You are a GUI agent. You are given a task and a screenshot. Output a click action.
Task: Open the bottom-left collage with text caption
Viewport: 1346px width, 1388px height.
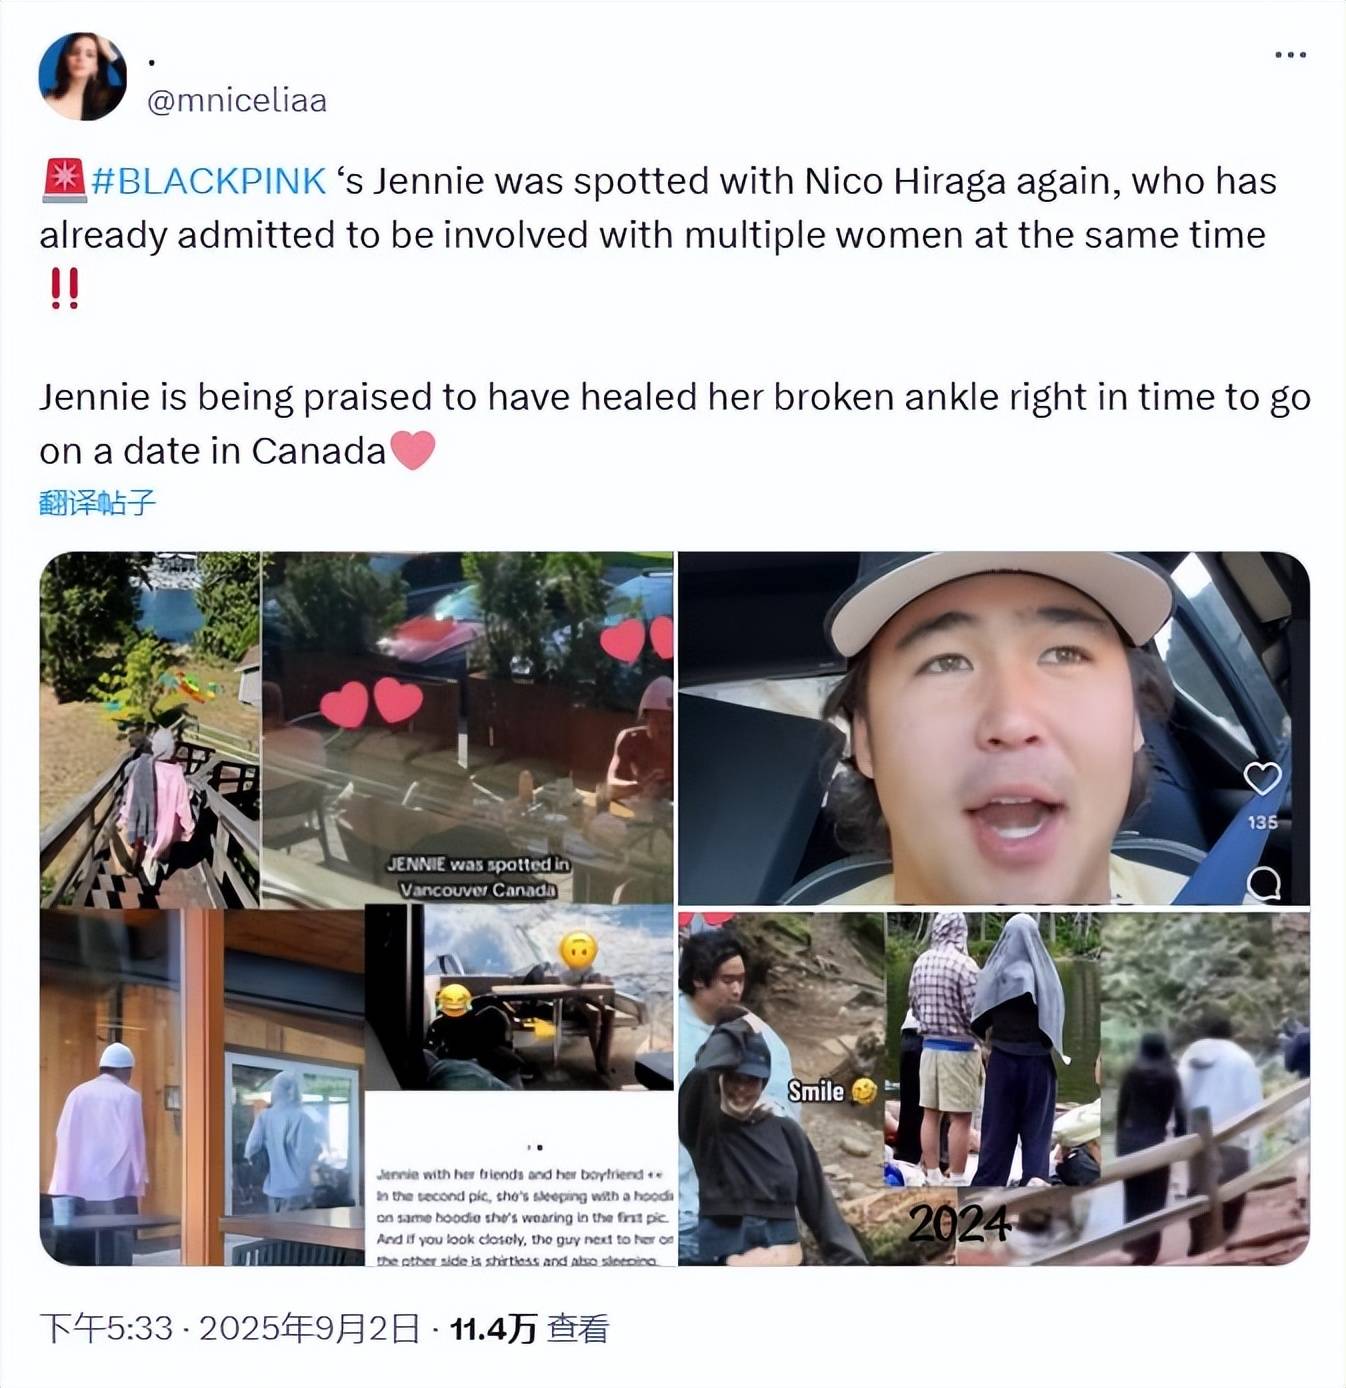356,1087
